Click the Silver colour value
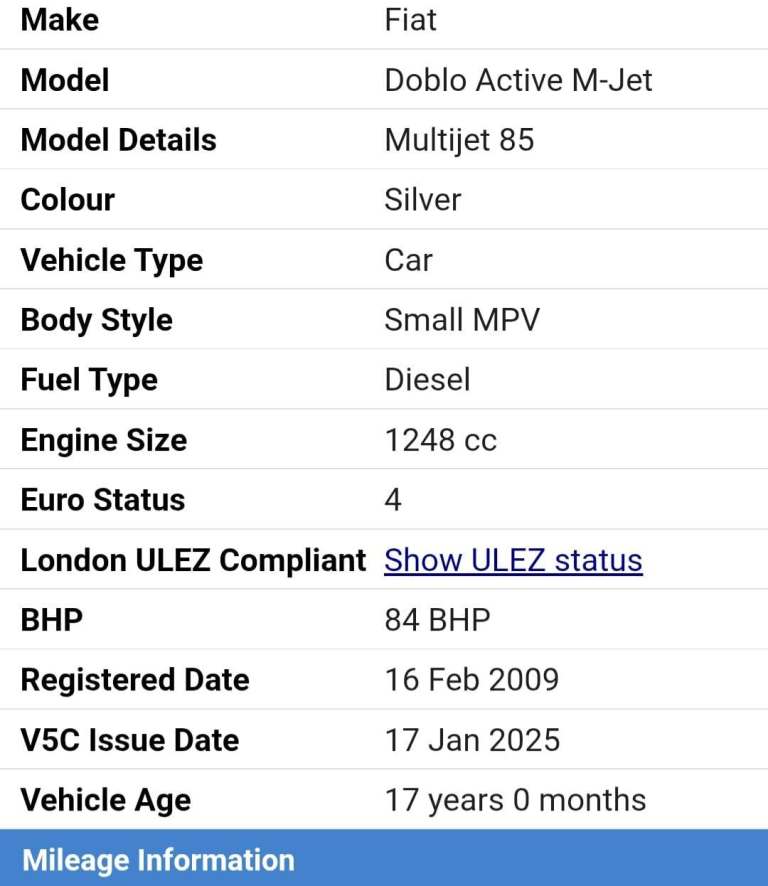Viewport: 768px width, 886px height. point(423,200)
